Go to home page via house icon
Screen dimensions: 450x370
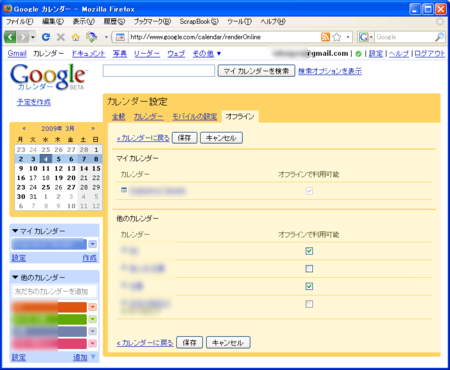point(76,37)
